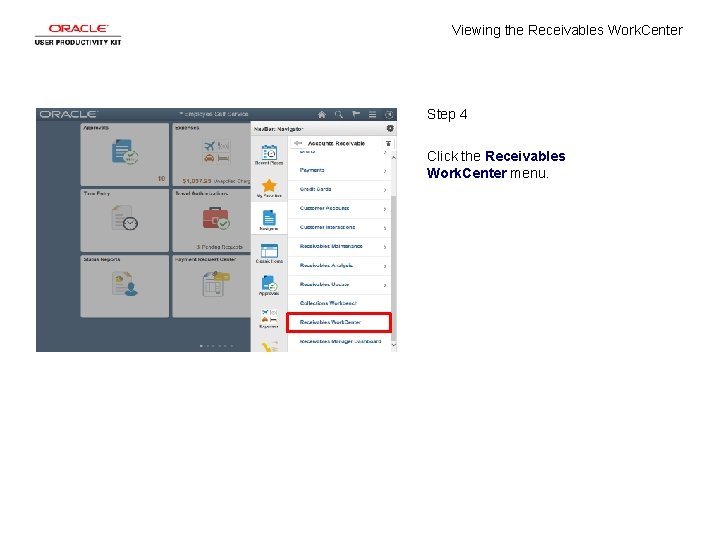Open the Status Reports tile
This screenshot has height=540, width=720.
(124, 286)
